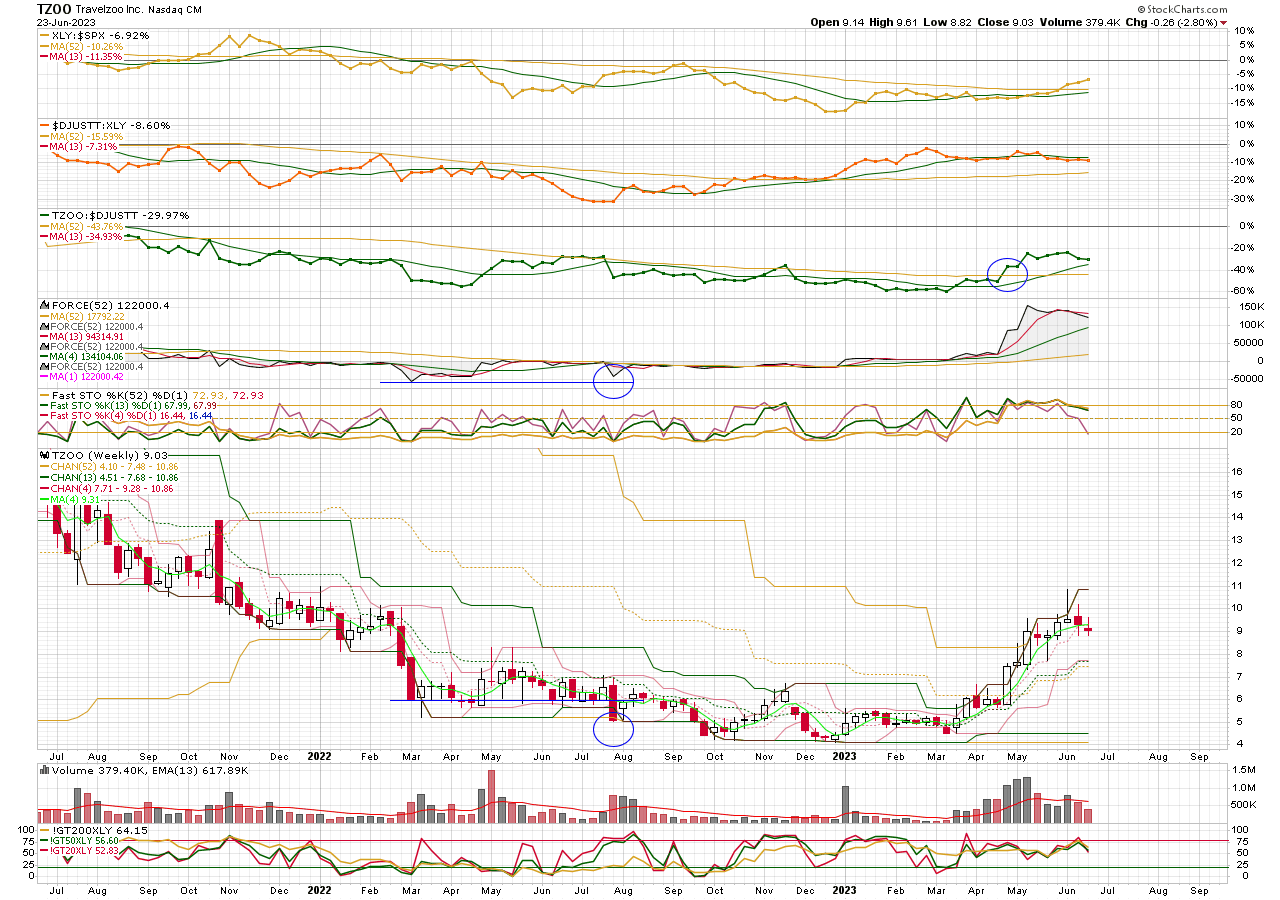The height and width of the screenshot is (900, 1280).
Task: Select the TZOO ticker symbol in header
Action: [x=55, y=8]
